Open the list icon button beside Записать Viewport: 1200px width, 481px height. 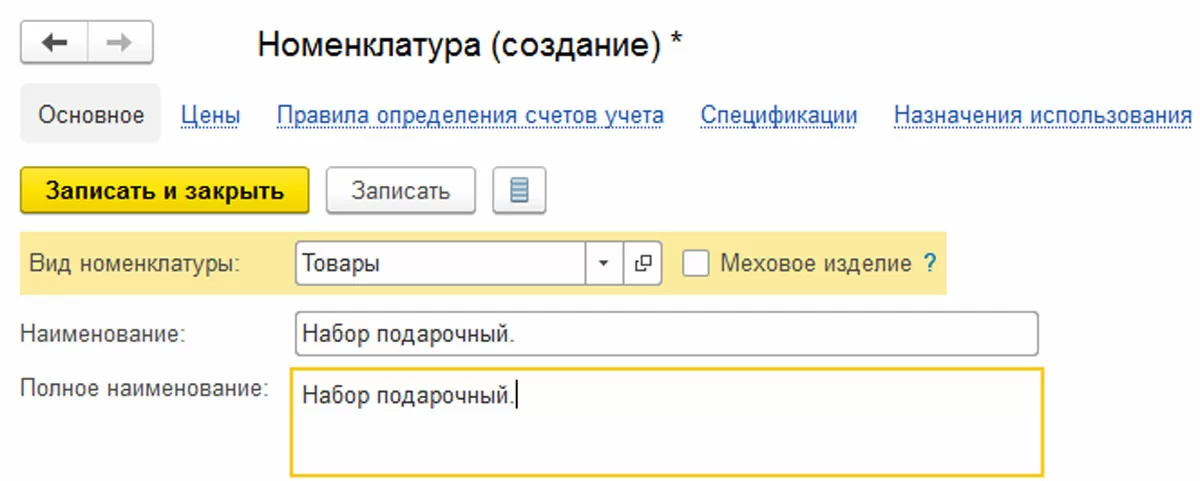pyautogui.click(x=519, y=190)
